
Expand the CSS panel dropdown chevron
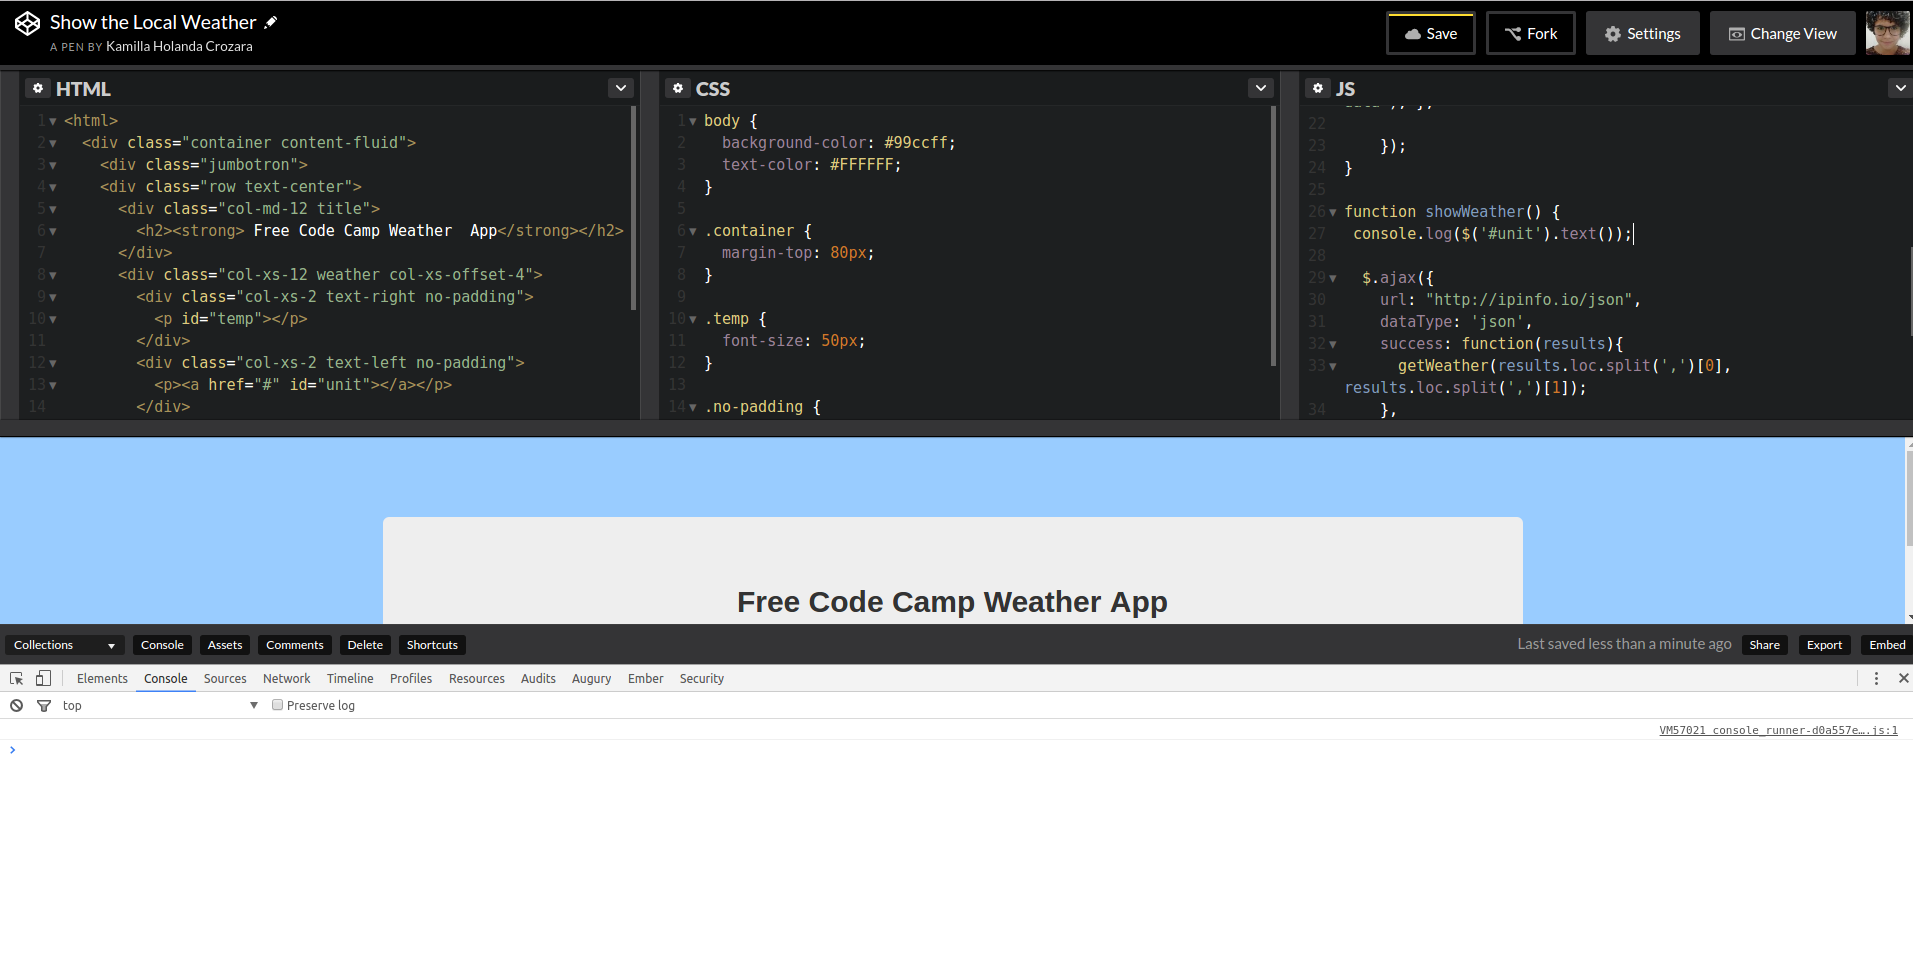tap(1261, 88)
